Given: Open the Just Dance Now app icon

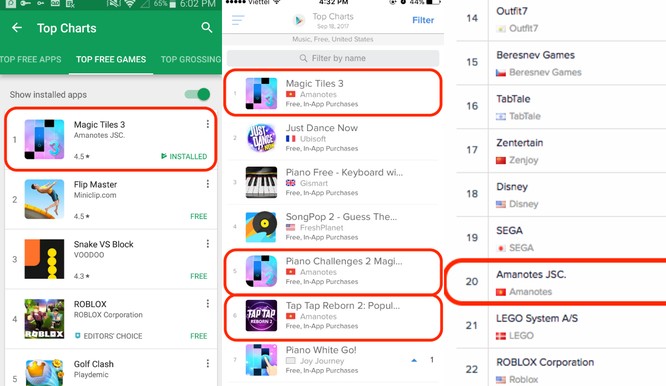Looking at the screenshot, I should click(262, 138).
